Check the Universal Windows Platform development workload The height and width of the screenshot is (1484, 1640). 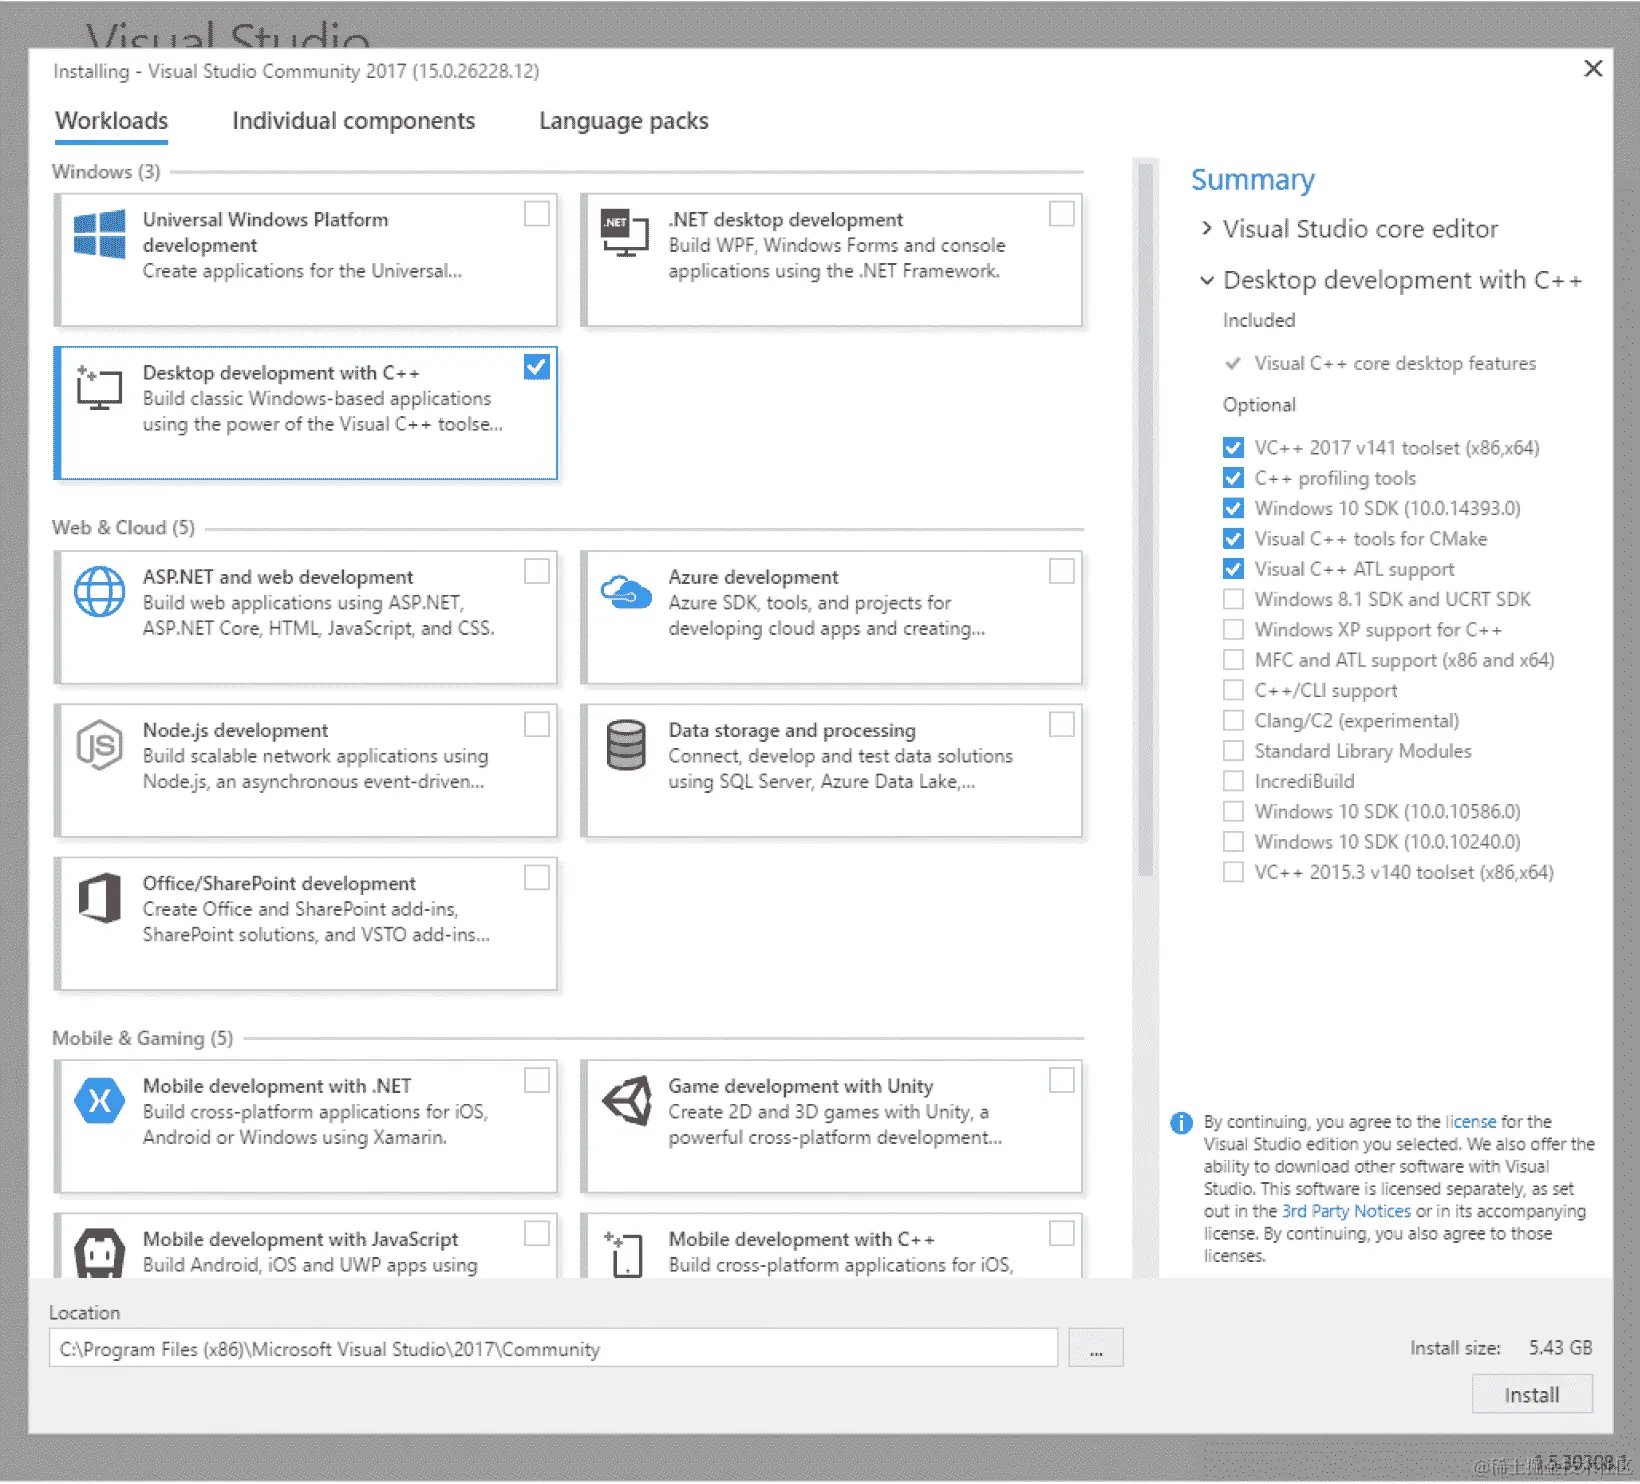(537, 214)
